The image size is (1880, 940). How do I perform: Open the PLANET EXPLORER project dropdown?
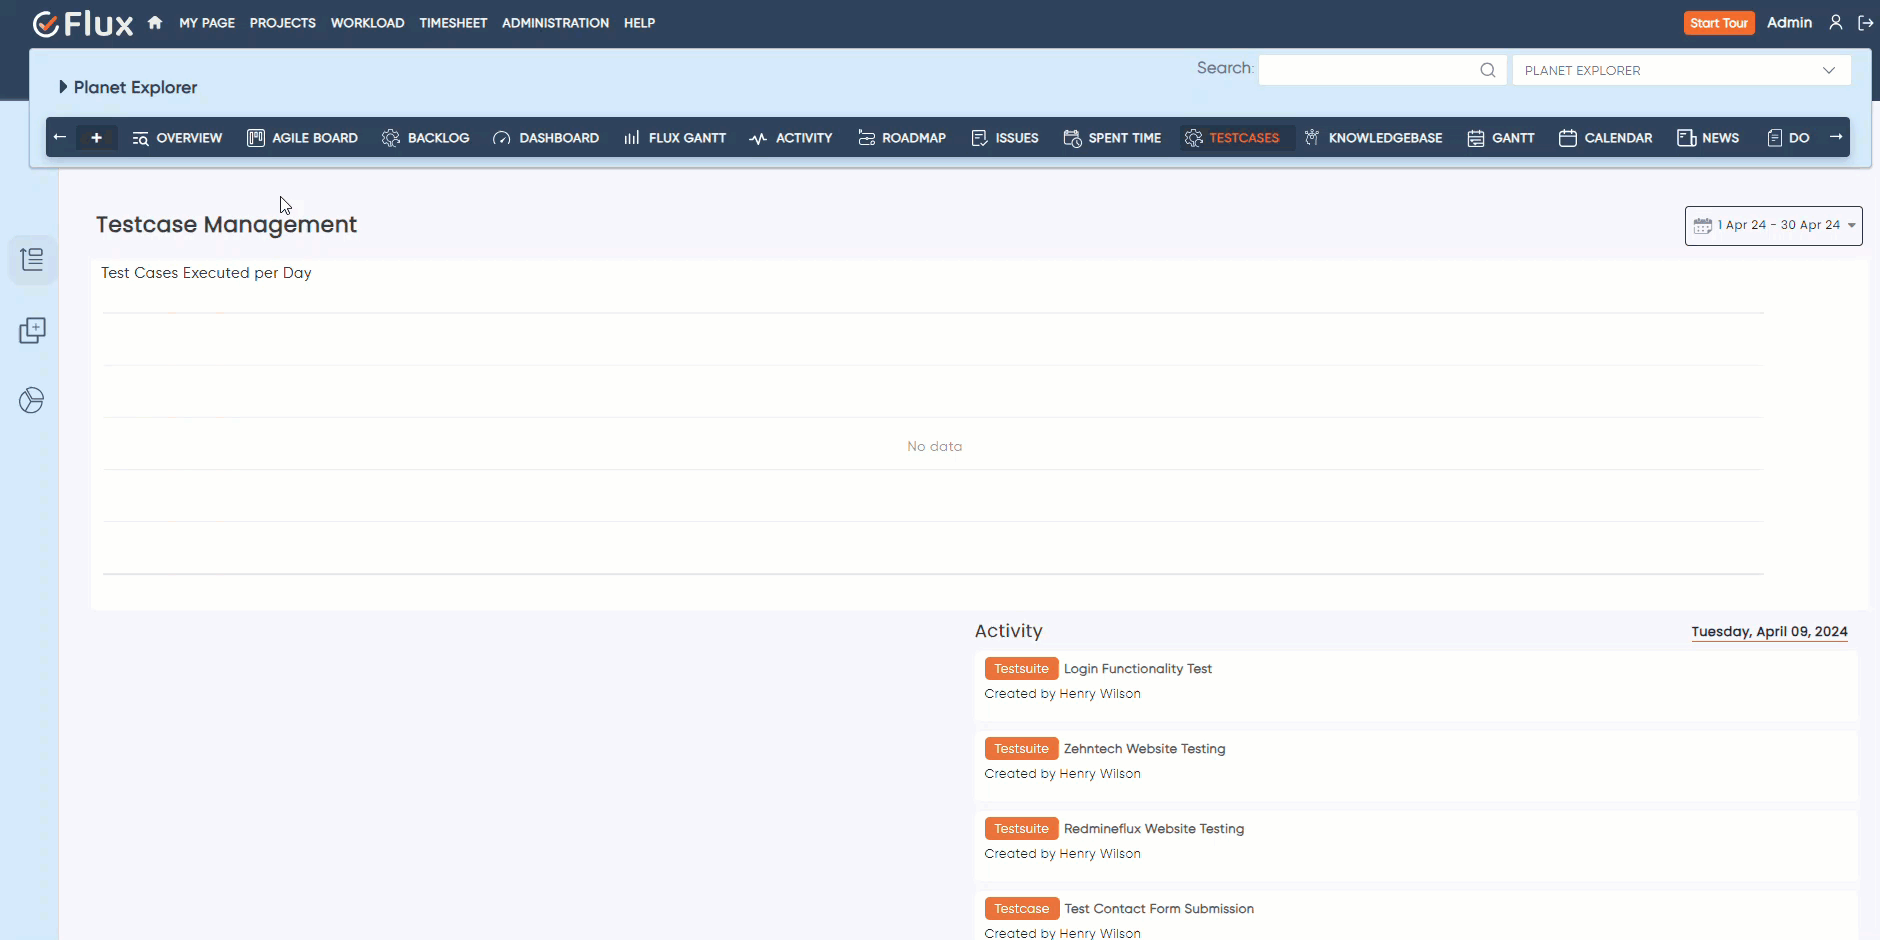coord(1680,70)
